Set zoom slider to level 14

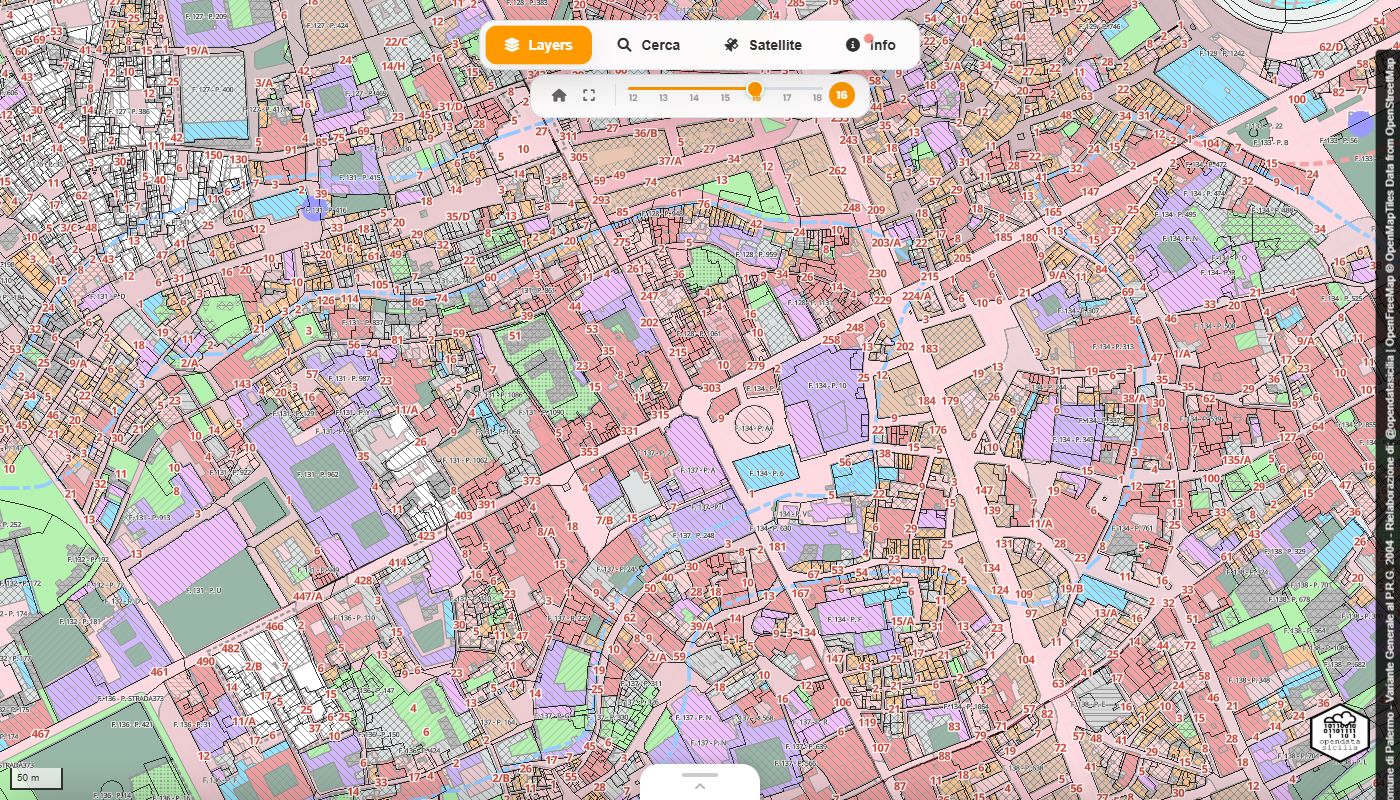coord(694,98)
